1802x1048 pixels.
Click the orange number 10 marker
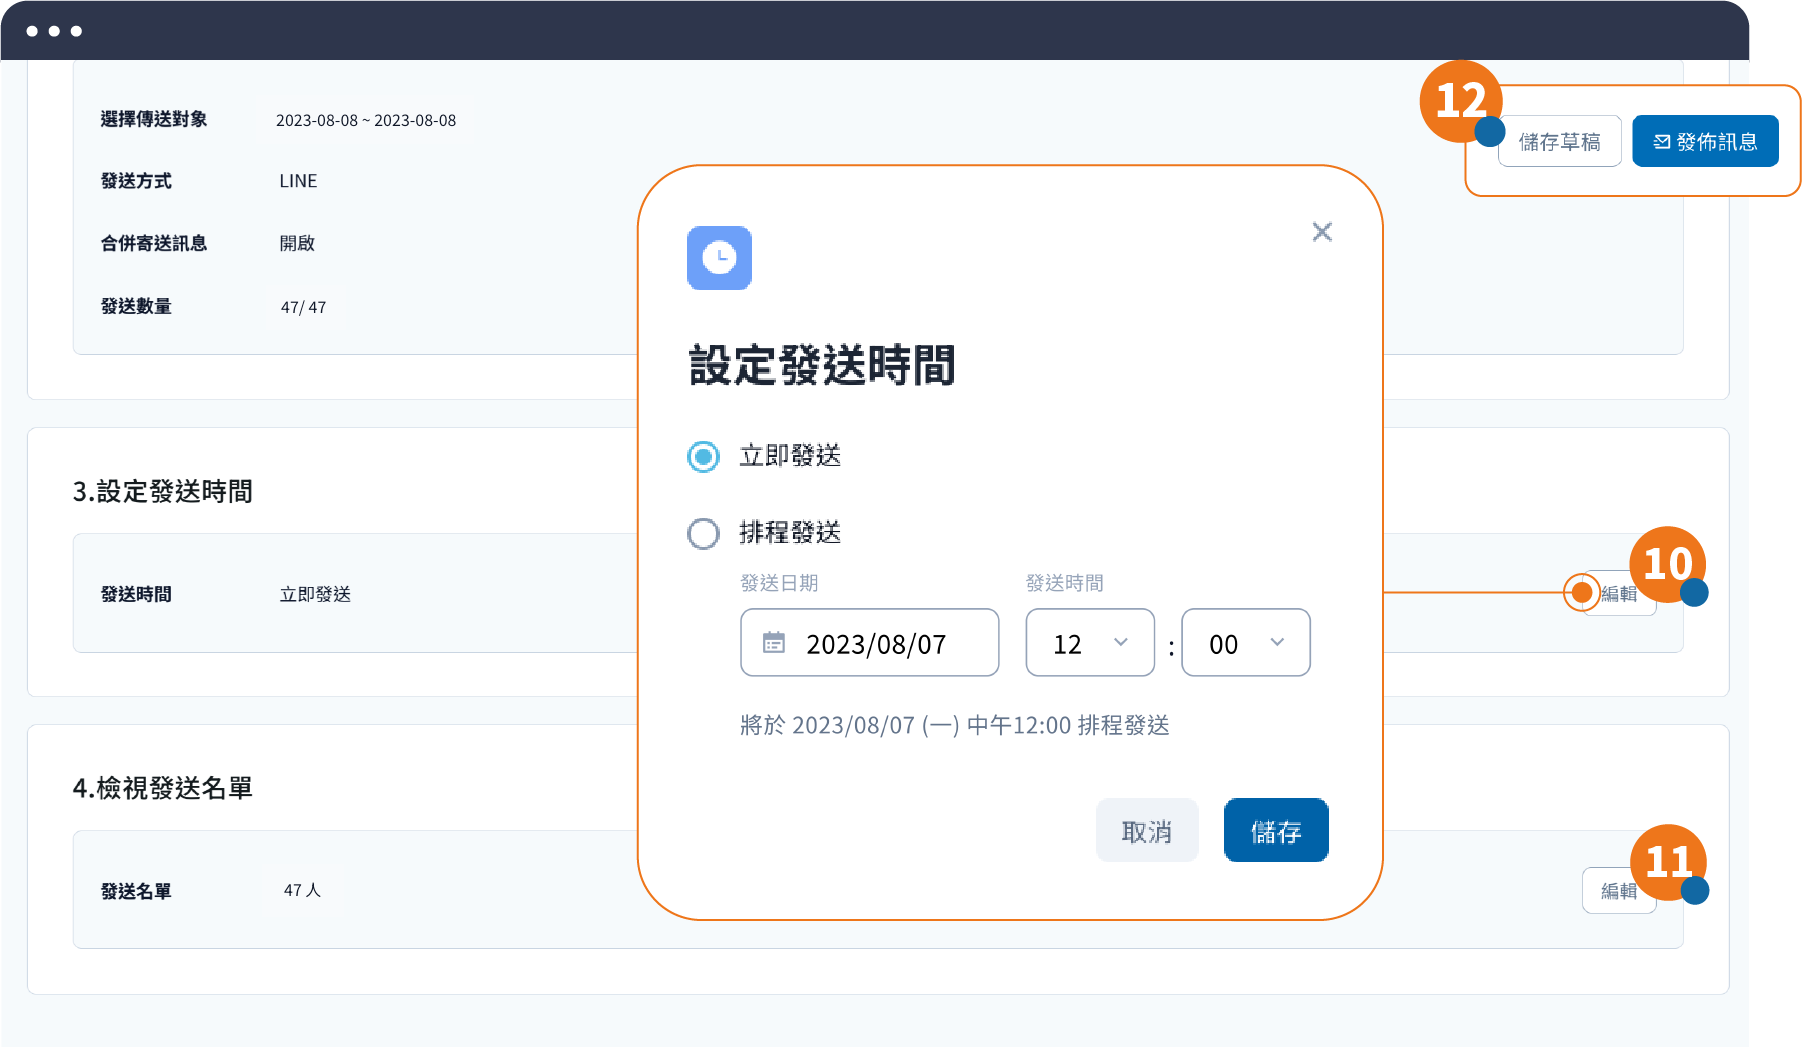[1667, 564]
